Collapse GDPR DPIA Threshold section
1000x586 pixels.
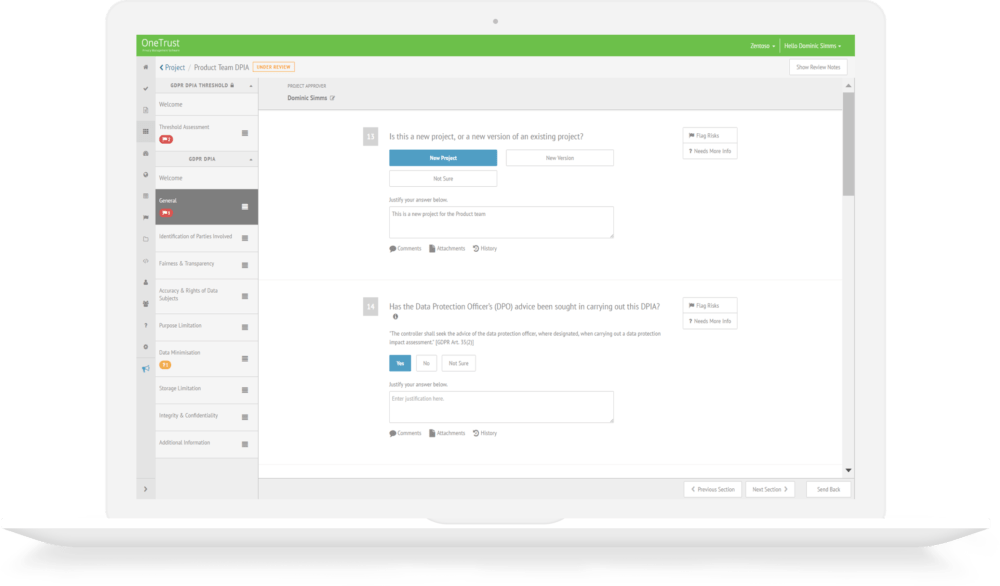[251, 86]
